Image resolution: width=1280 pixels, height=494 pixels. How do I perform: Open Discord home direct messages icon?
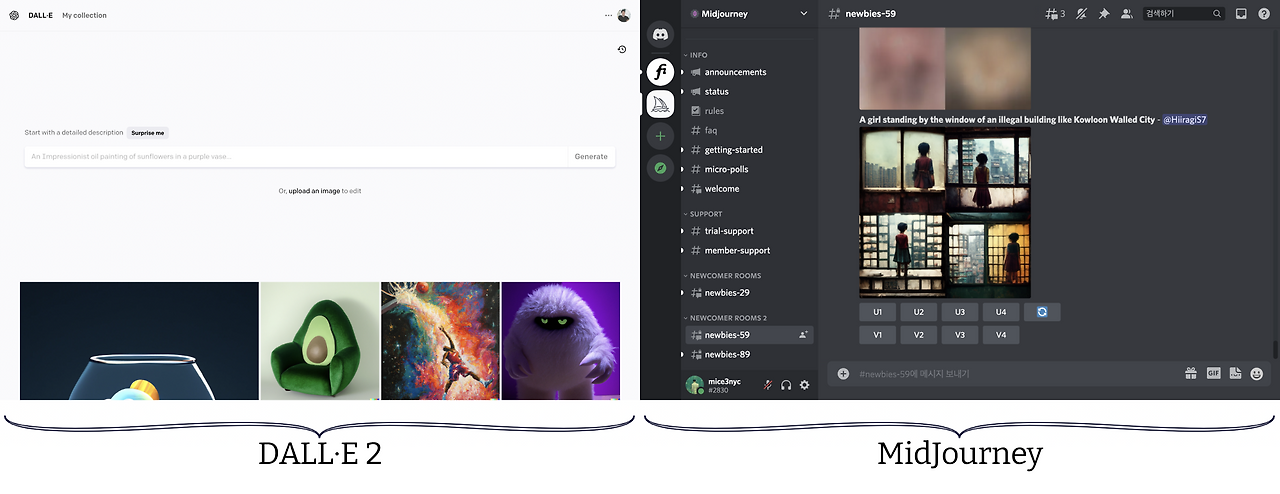tap(660, 34)
